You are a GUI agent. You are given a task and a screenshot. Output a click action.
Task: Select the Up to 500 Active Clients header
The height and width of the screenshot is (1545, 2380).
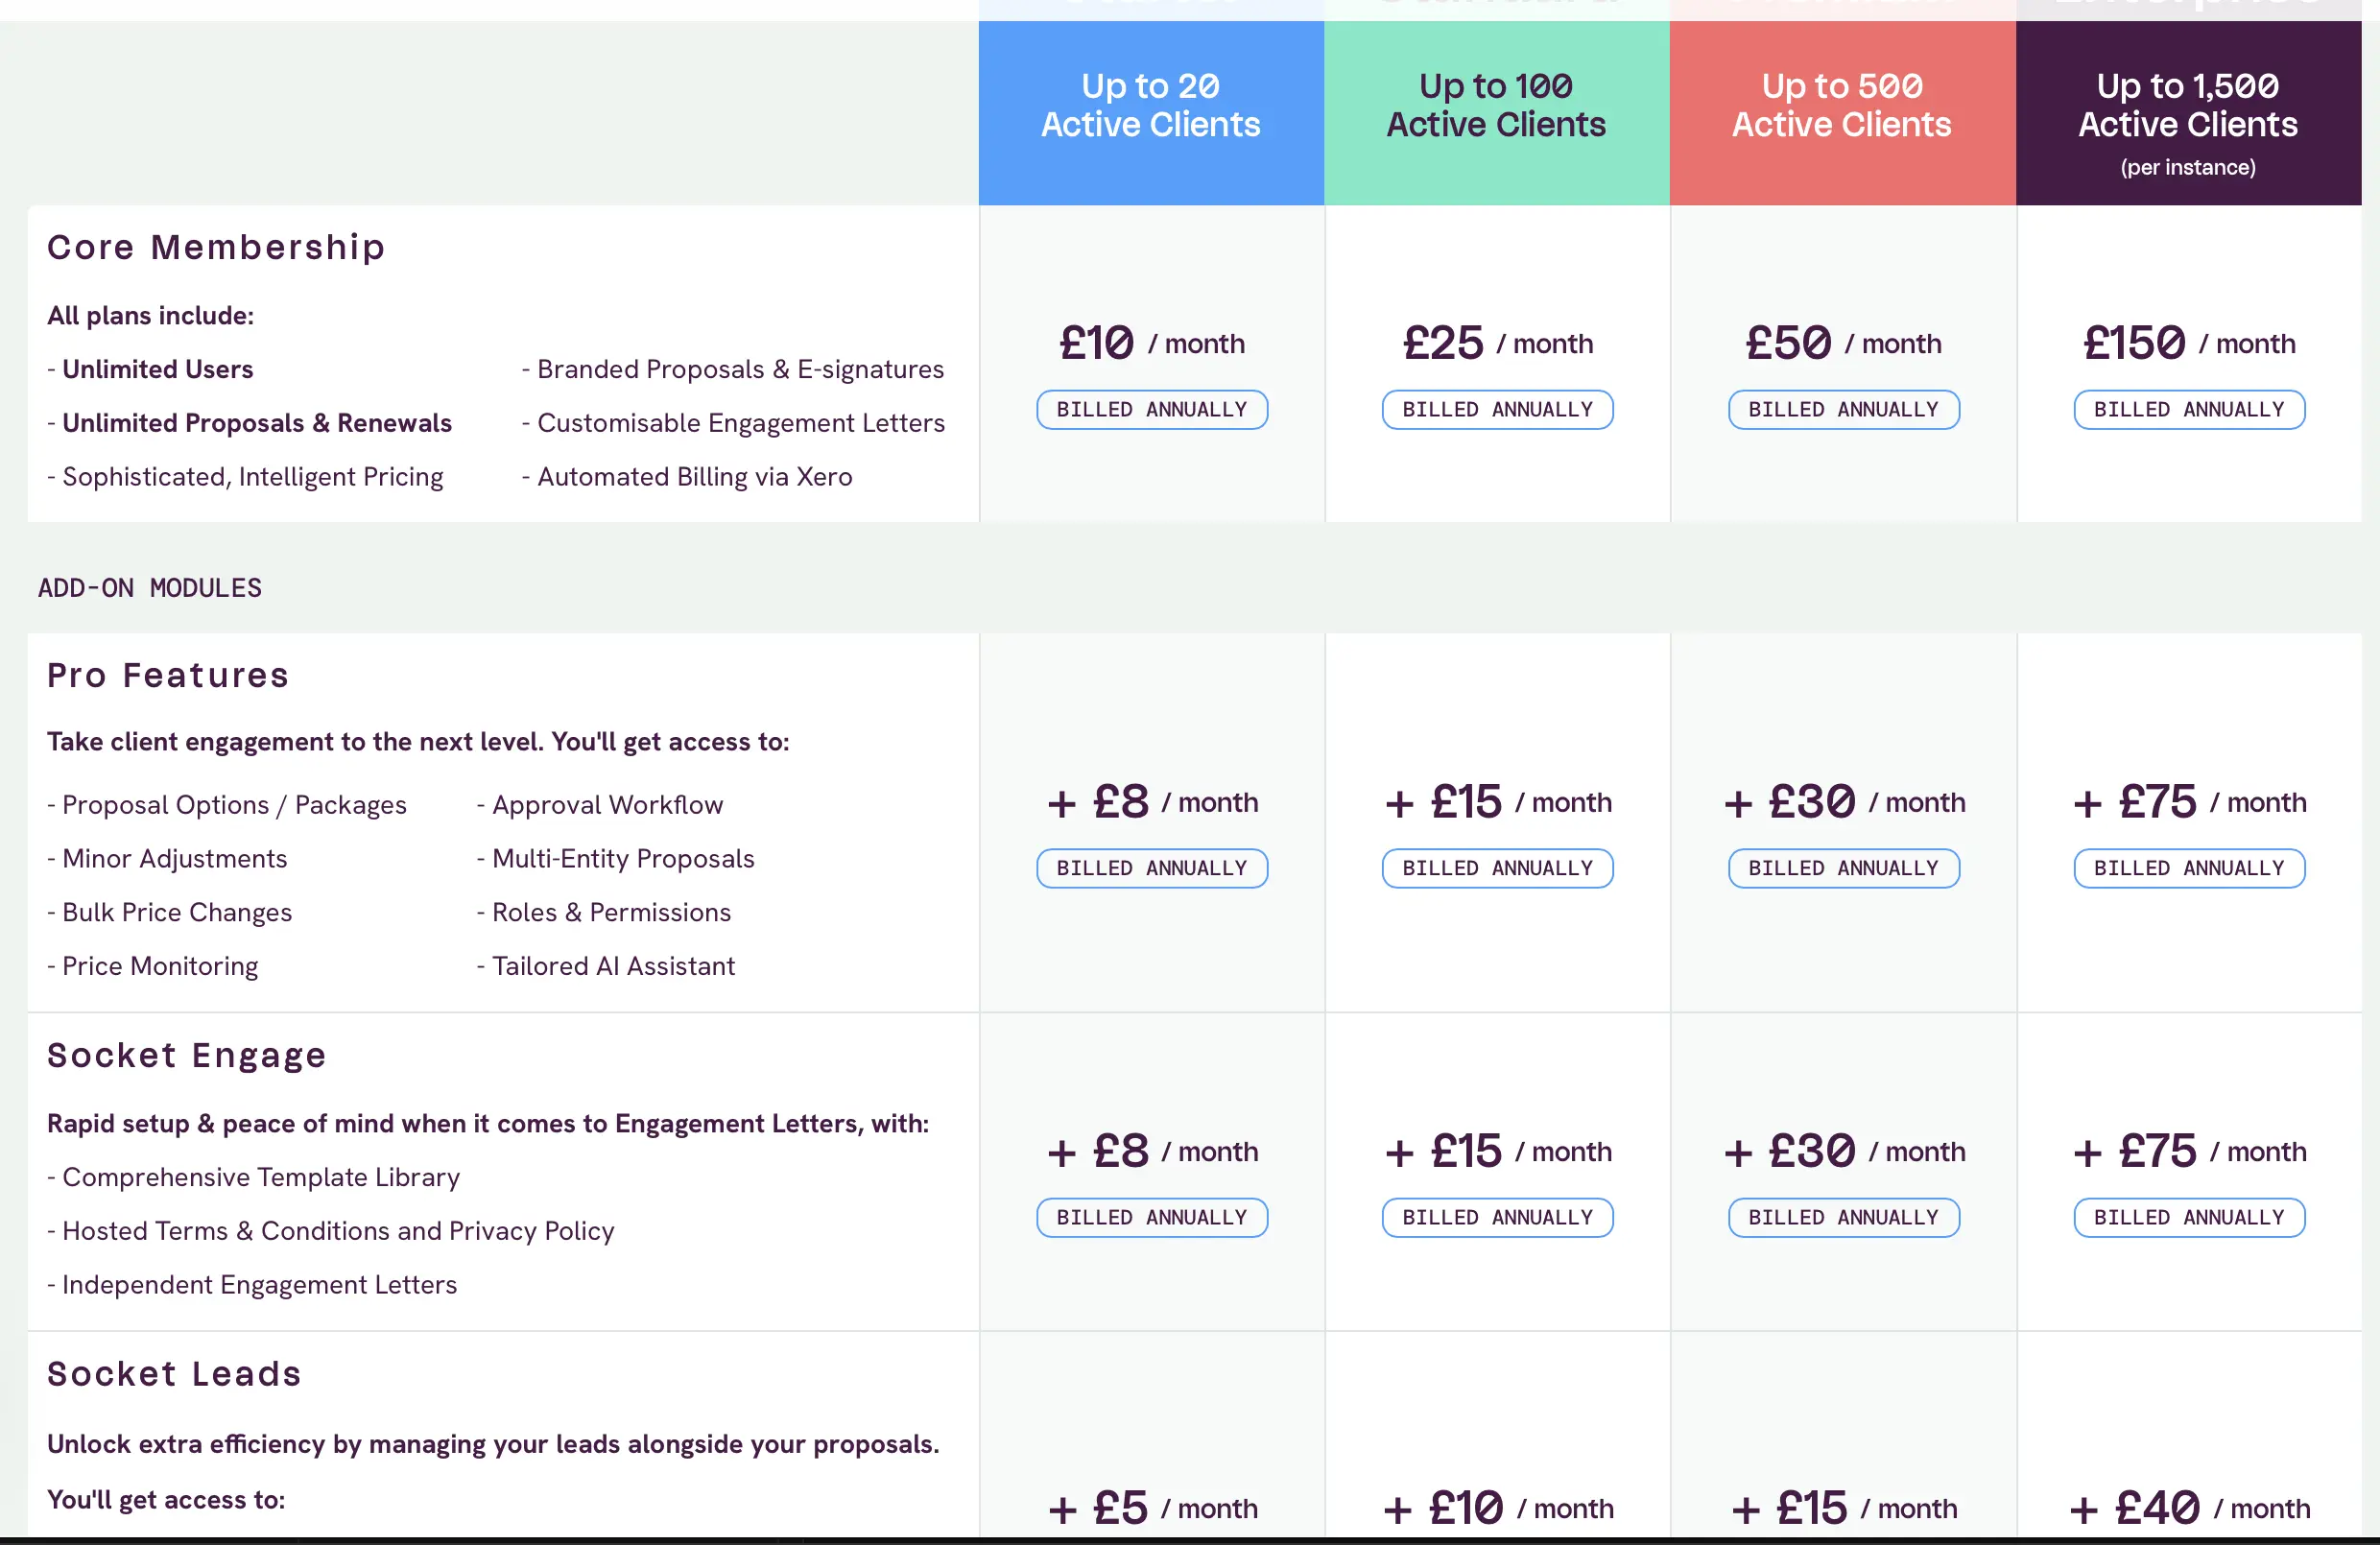(1842, 113)
